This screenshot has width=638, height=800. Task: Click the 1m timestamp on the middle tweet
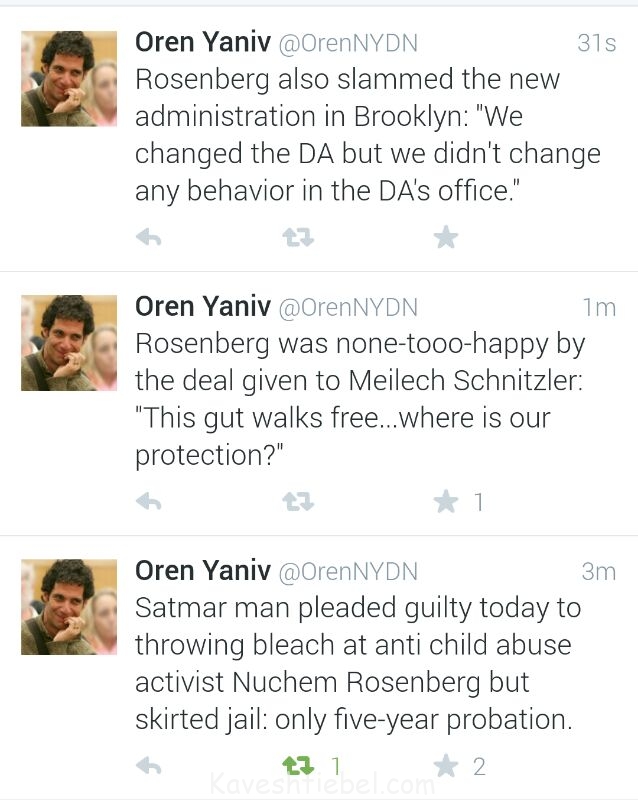pos(598,307)
